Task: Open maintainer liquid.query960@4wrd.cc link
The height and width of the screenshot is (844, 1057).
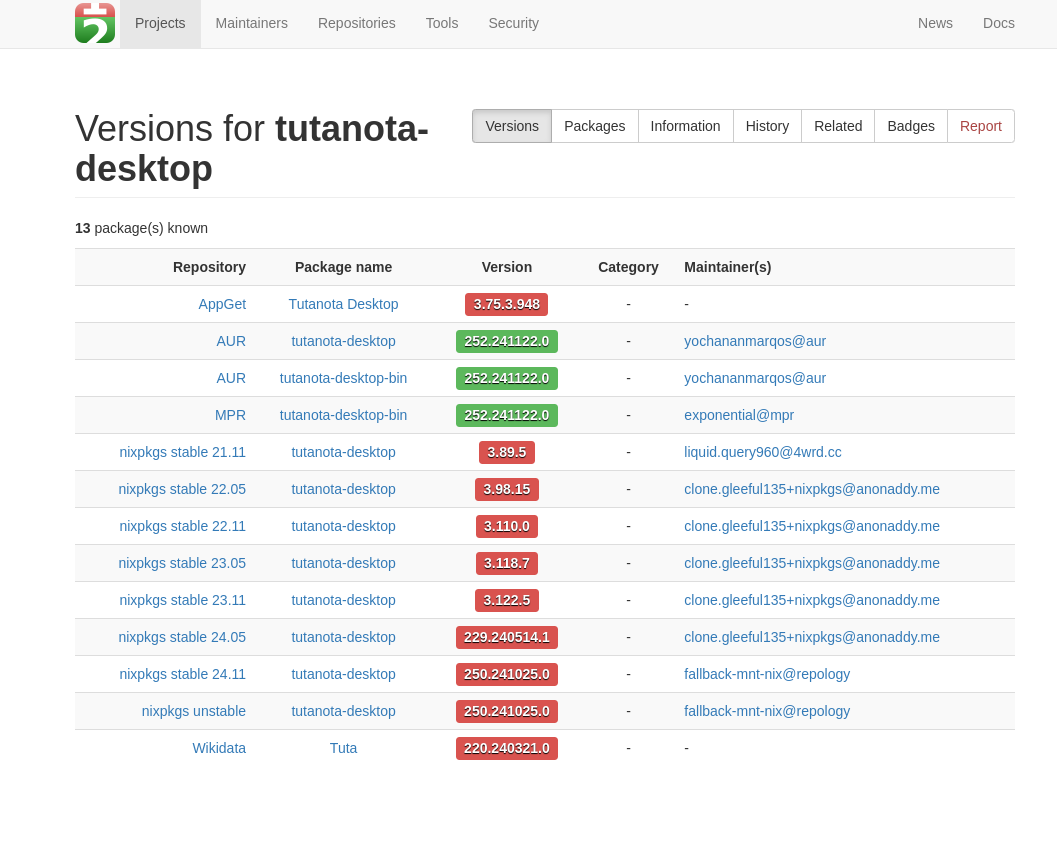Action: pyautogui.click(x=762, y=452)
